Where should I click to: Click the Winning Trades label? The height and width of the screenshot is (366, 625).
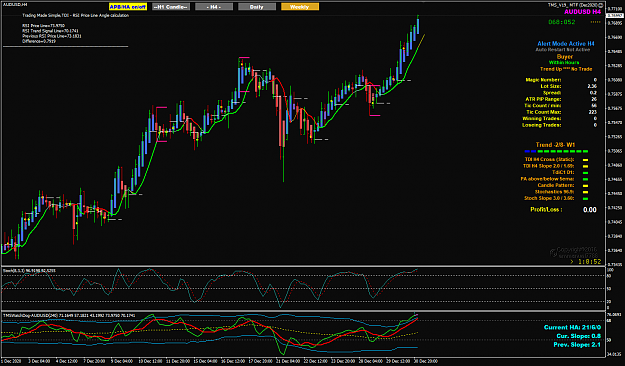point(542,118)
